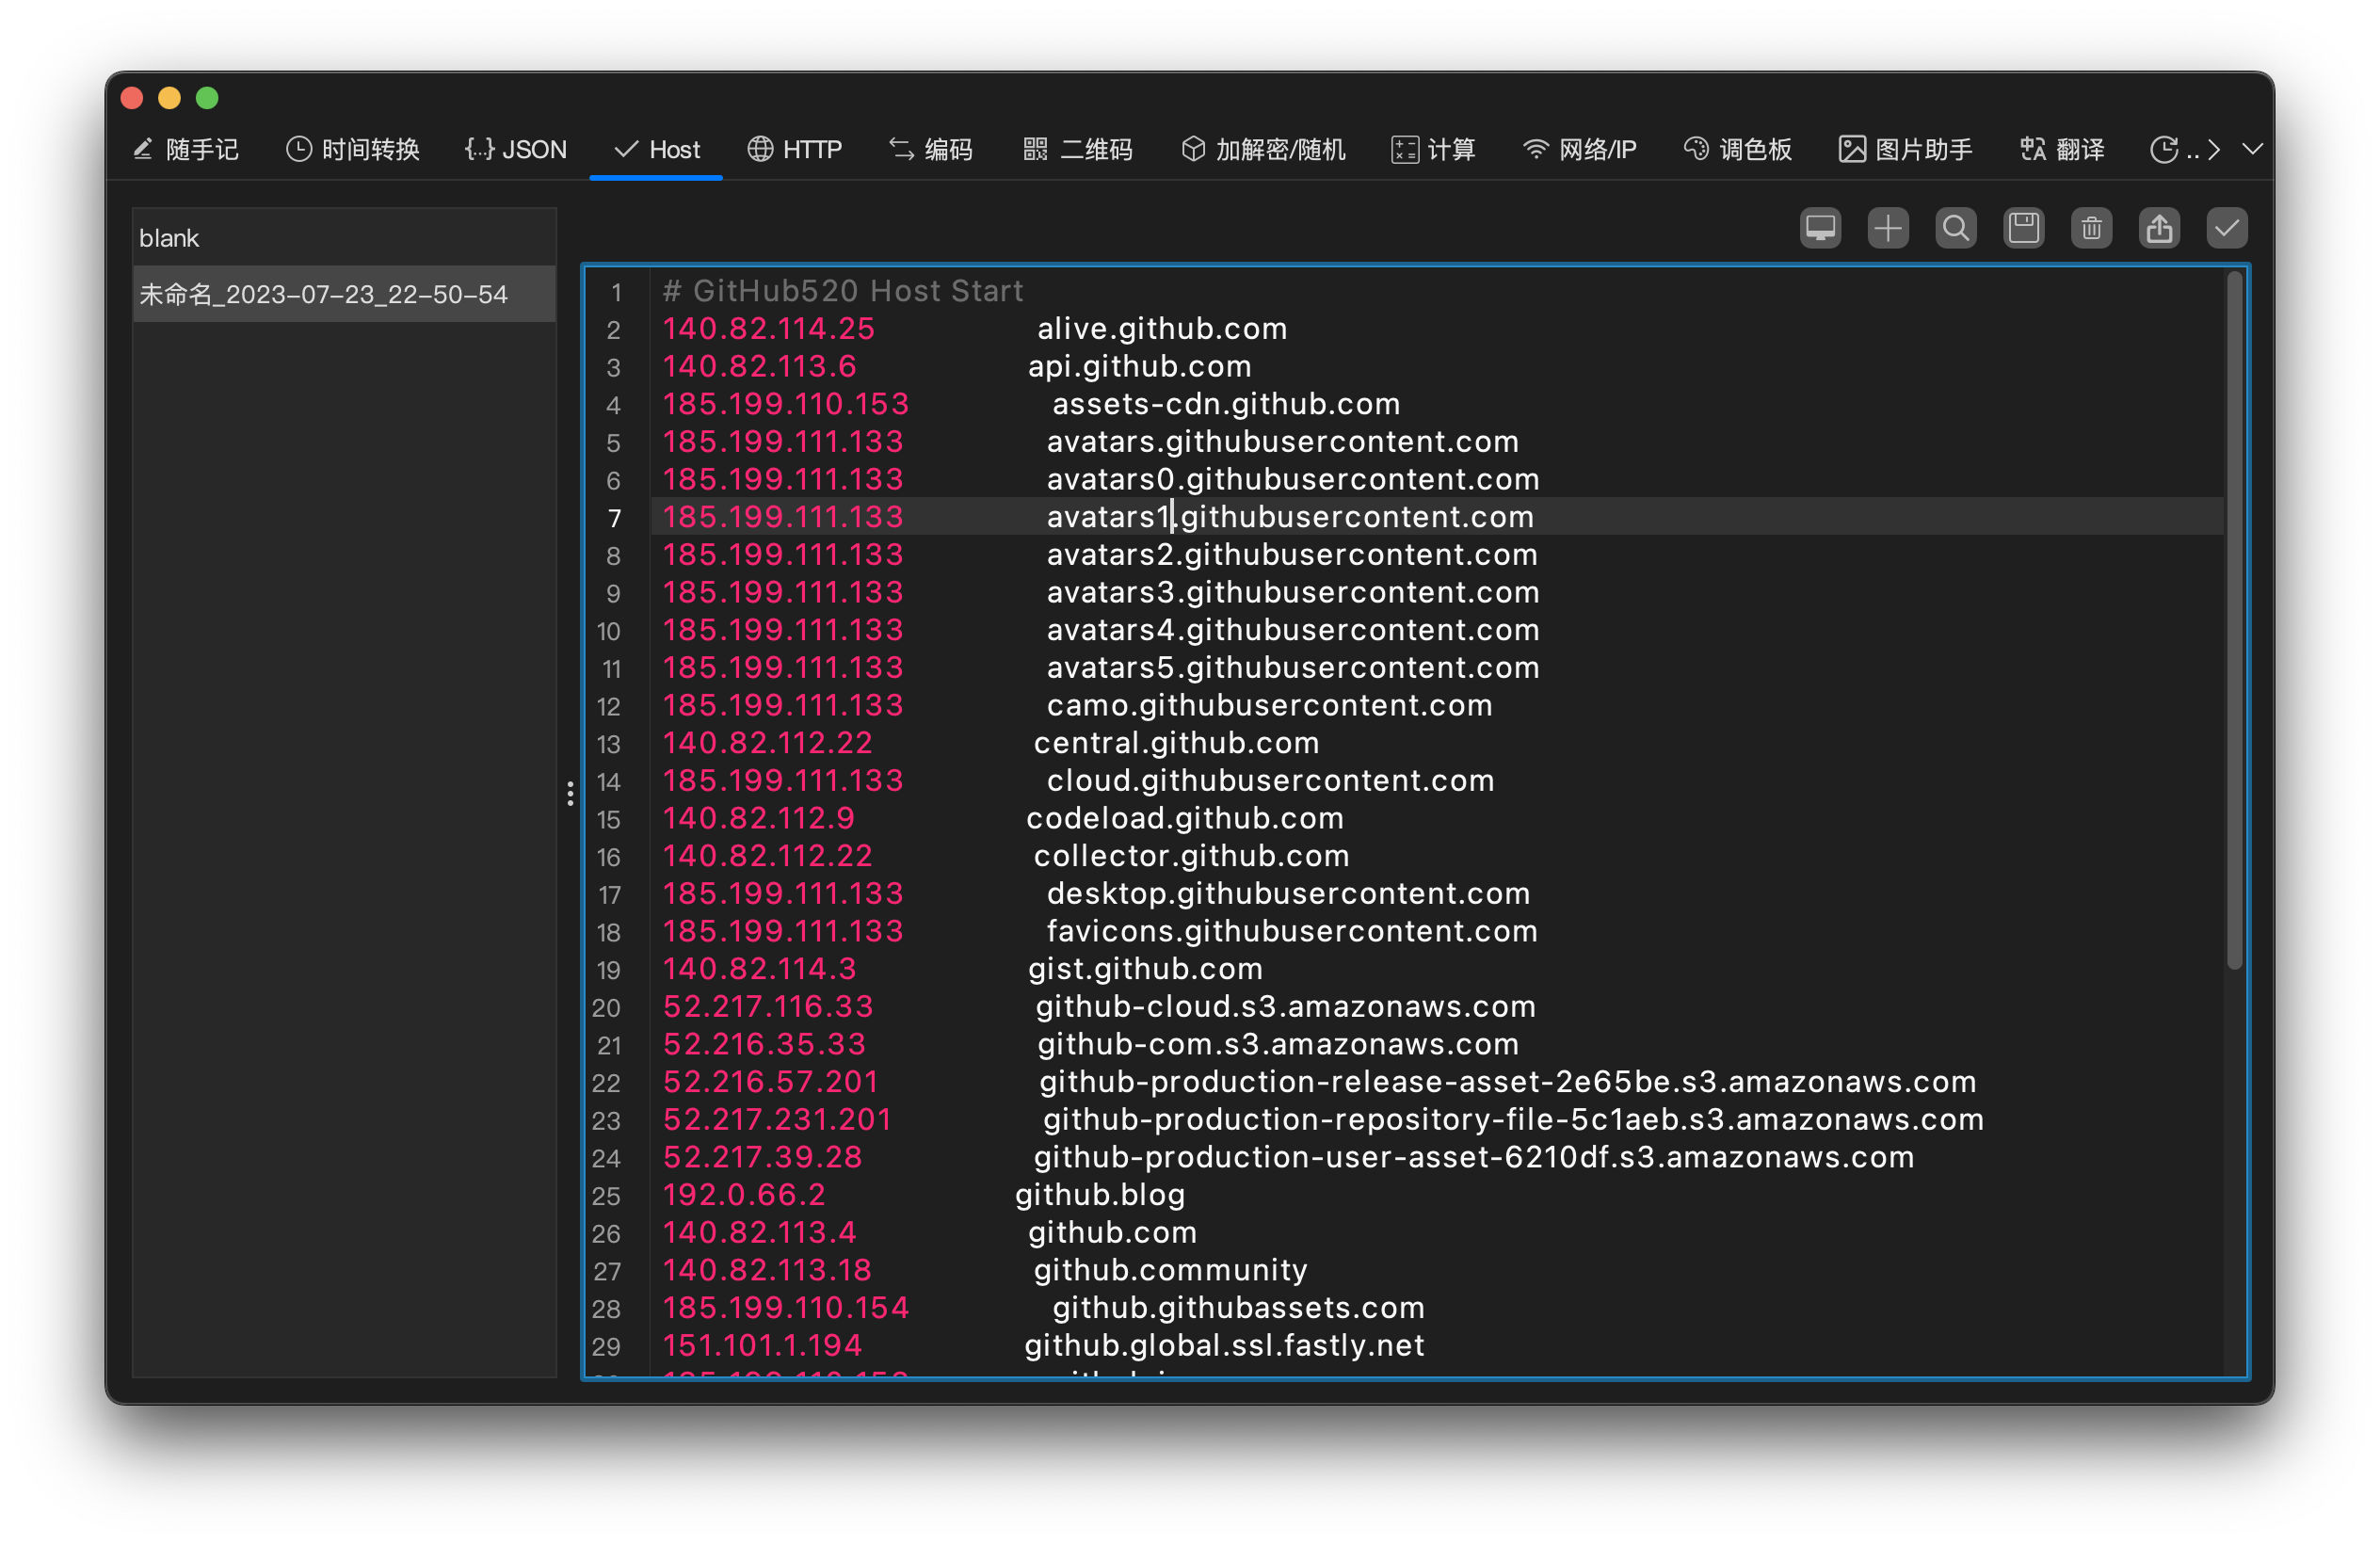Viewport: 2380px width, 1544px height.
Task: Save the current host file
Action: click(2023, 227)
